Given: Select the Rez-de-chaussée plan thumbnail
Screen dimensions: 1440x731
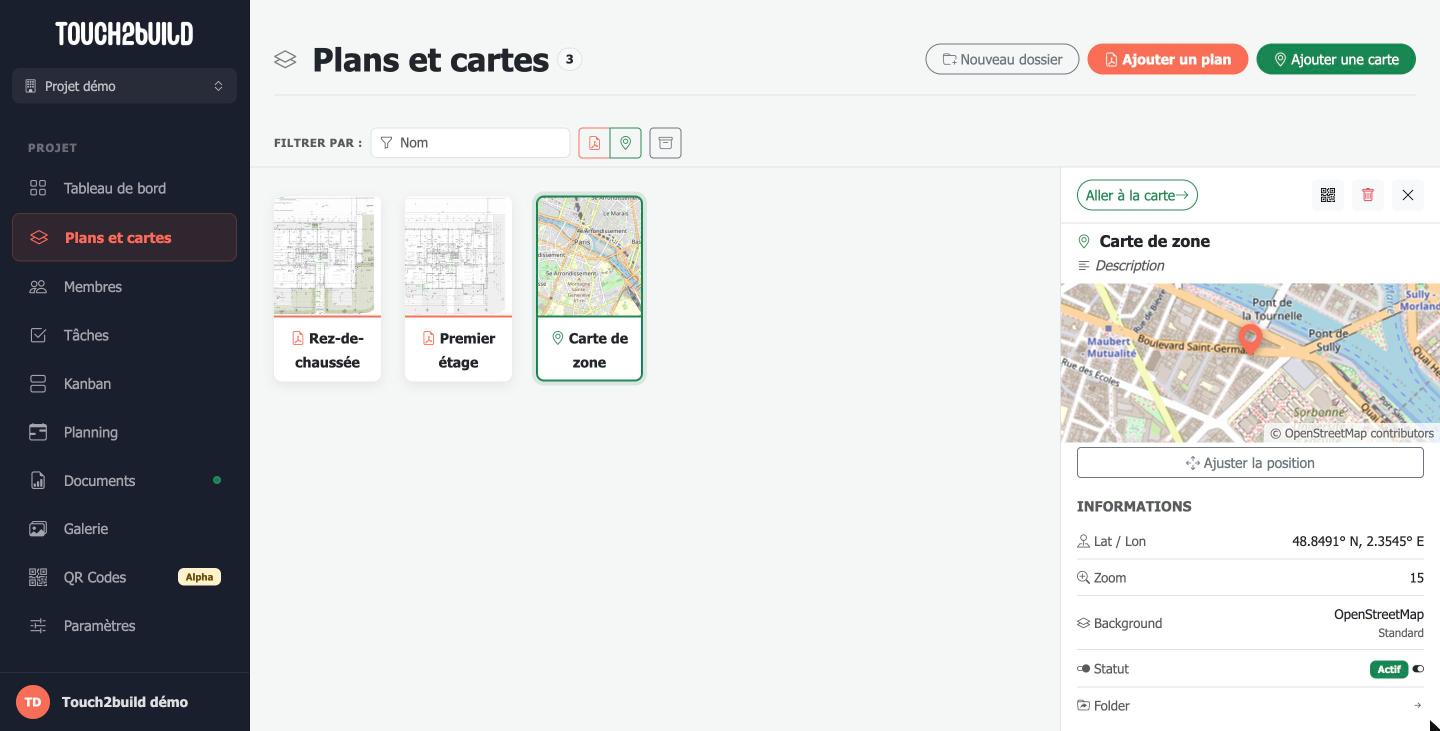Looking at the screenshot, I should tap(327, 289).
